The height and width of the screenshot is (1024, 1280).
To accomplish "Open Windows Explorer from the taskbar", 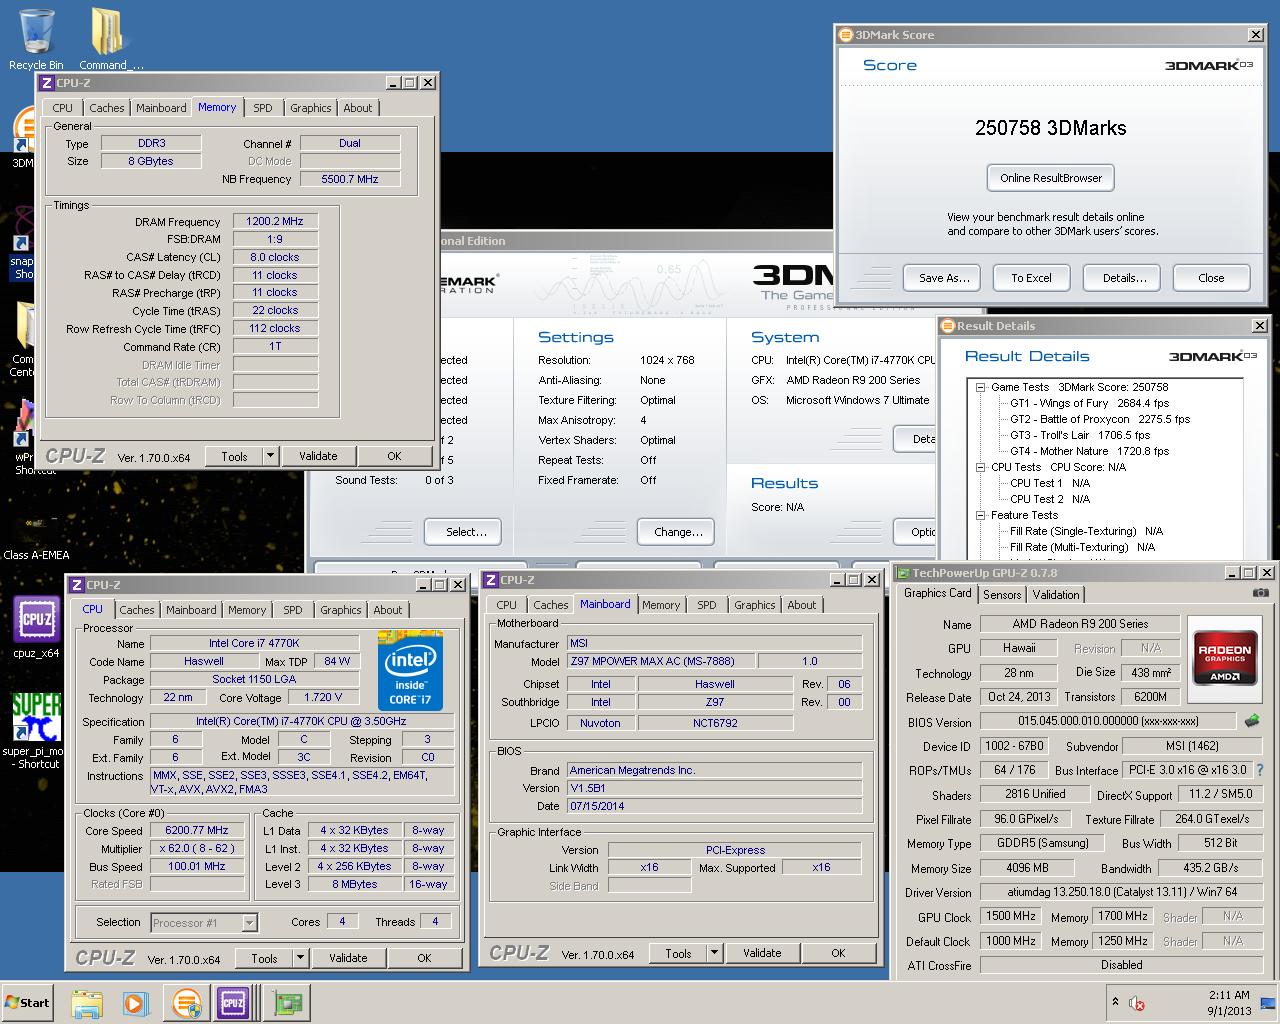I will point(87,1003).
